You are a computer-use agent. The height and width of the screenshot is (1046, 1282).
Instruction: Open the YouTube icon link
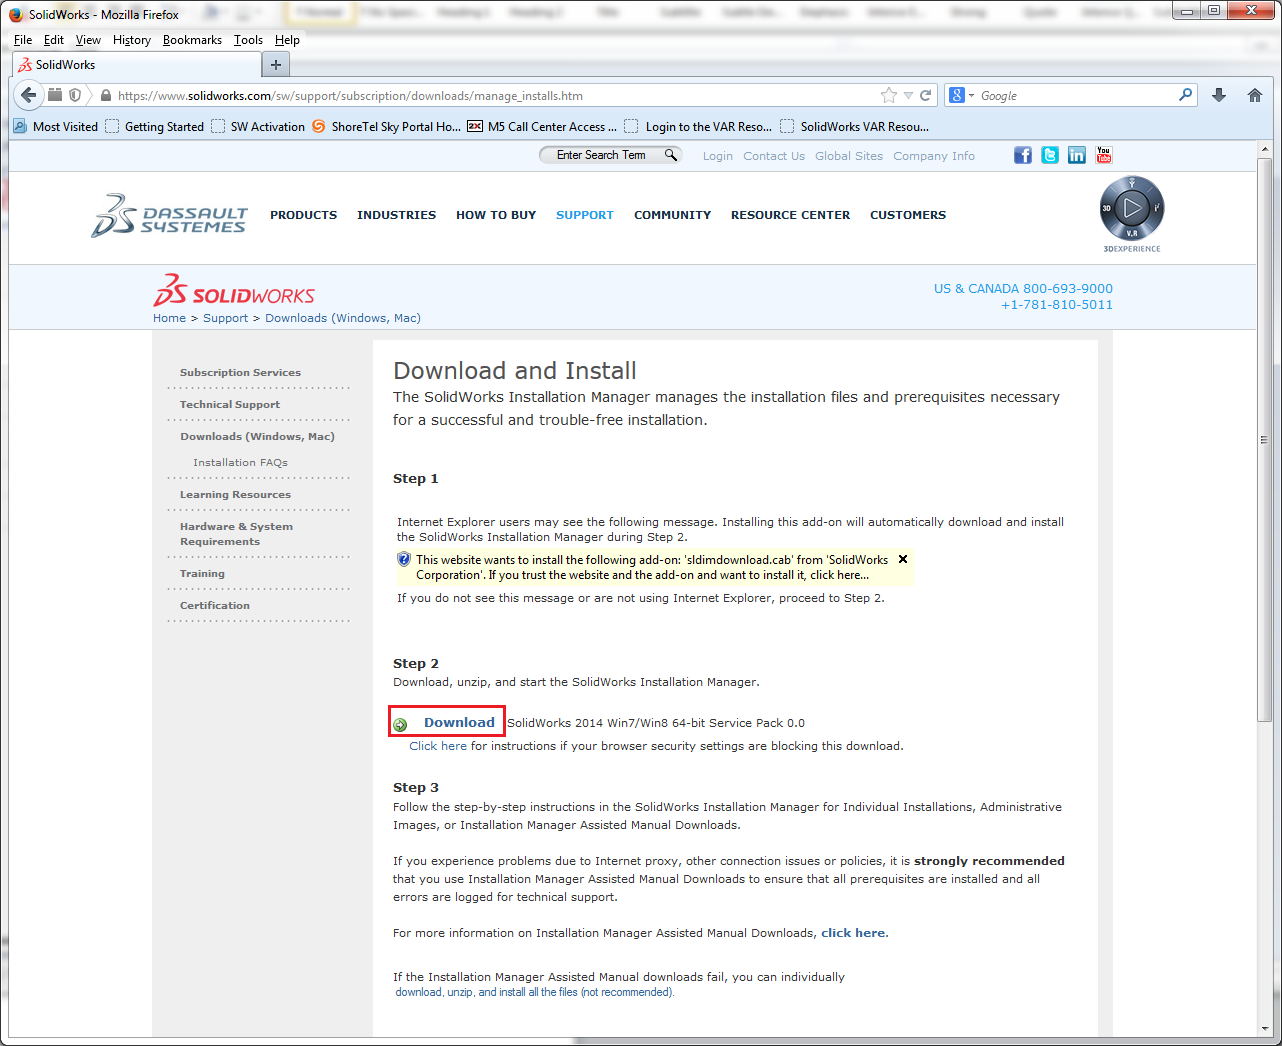click(x=1103, y=155)
